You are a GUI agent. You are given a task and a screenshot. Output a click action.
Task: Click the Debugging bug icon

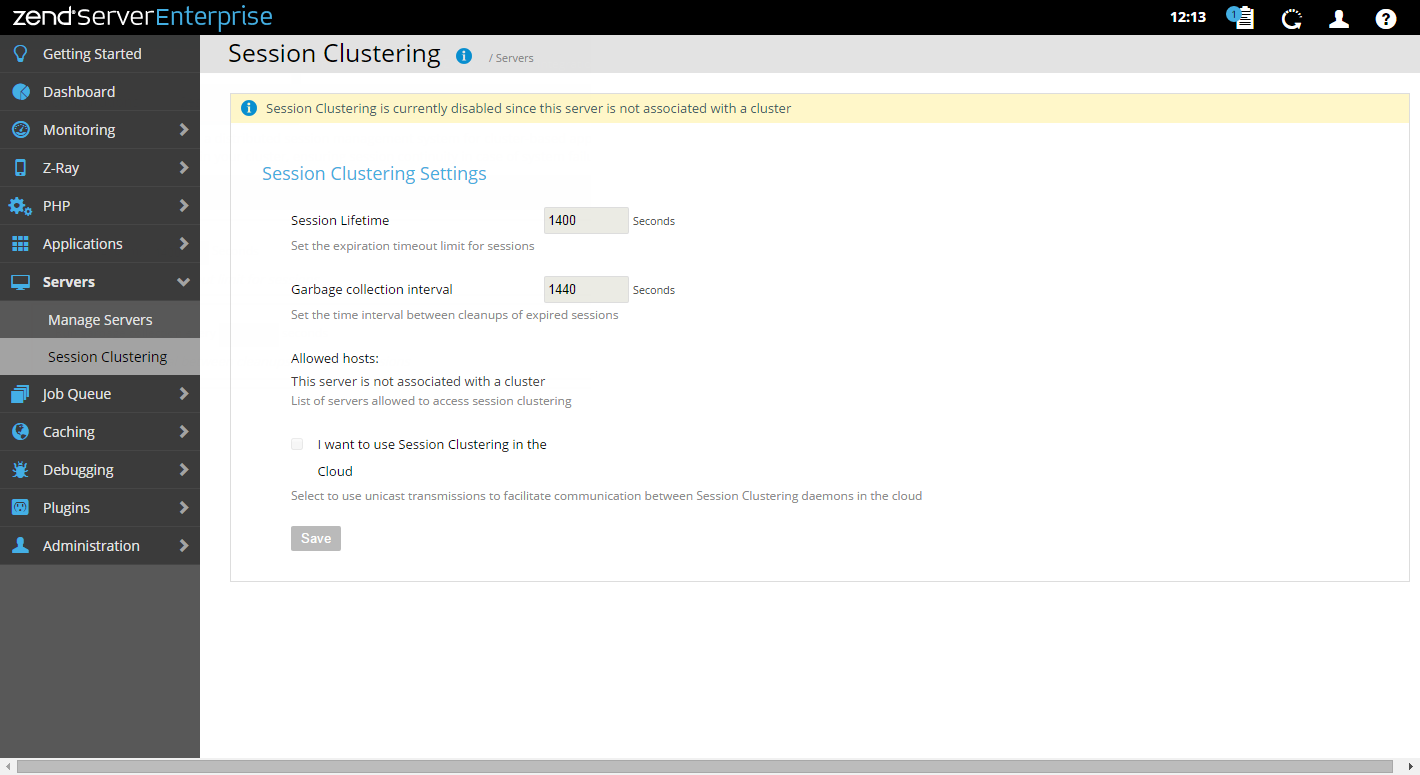pos(20,470)
